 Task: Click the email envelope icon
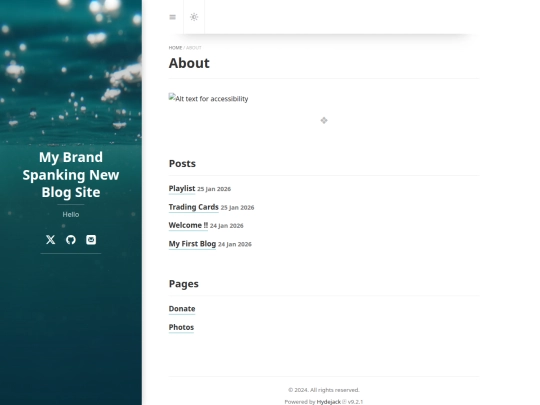pos(91,240)
